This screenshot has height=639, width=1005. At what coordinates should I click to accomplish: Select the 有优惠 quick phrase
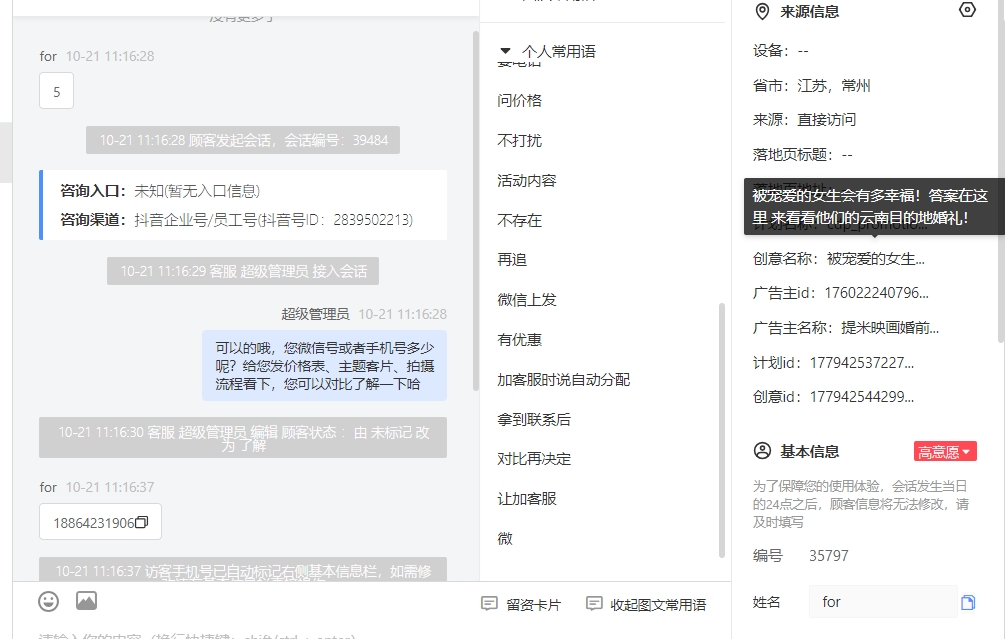[519, 340]
